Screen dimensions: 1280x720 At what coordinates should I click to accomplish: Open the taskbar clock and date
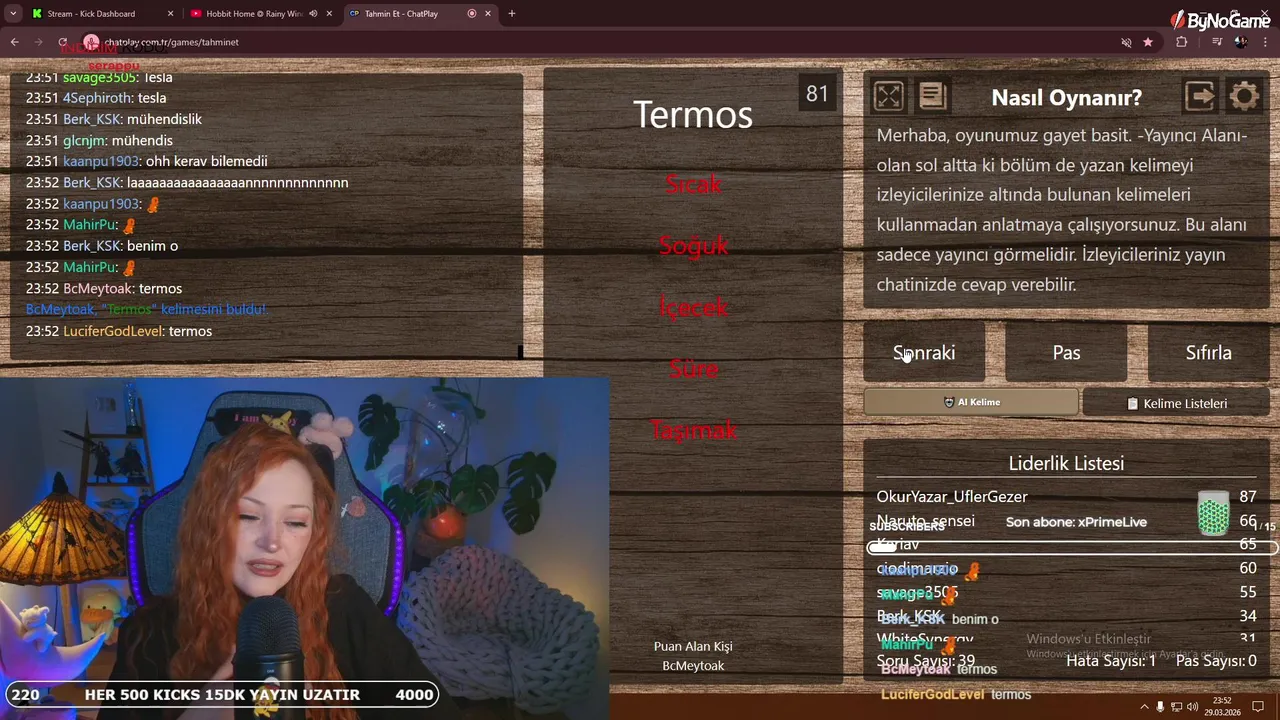(1222, 707)
